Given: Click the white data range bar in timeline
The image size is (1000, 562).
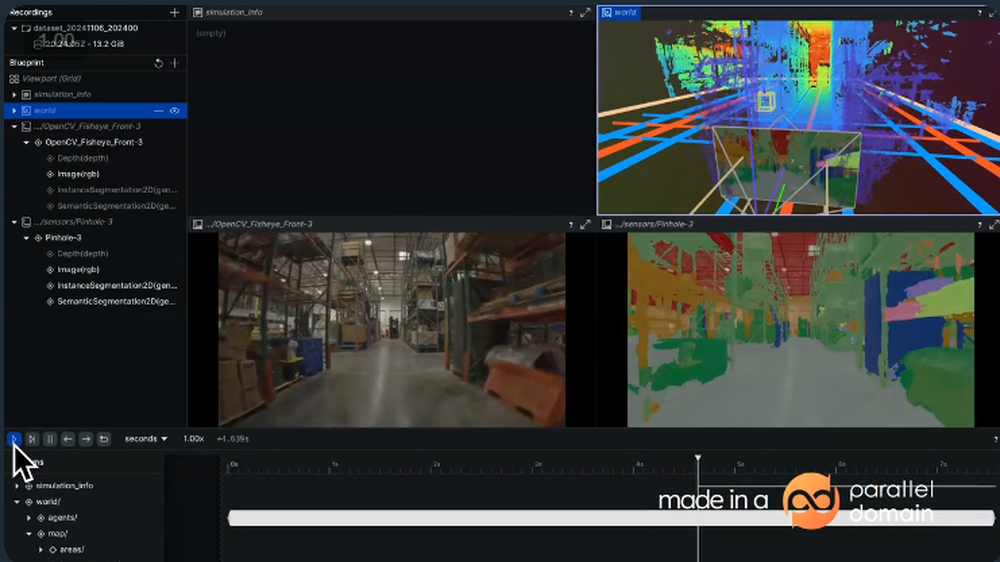Looking at the screenshot, I should click(611, 518).
